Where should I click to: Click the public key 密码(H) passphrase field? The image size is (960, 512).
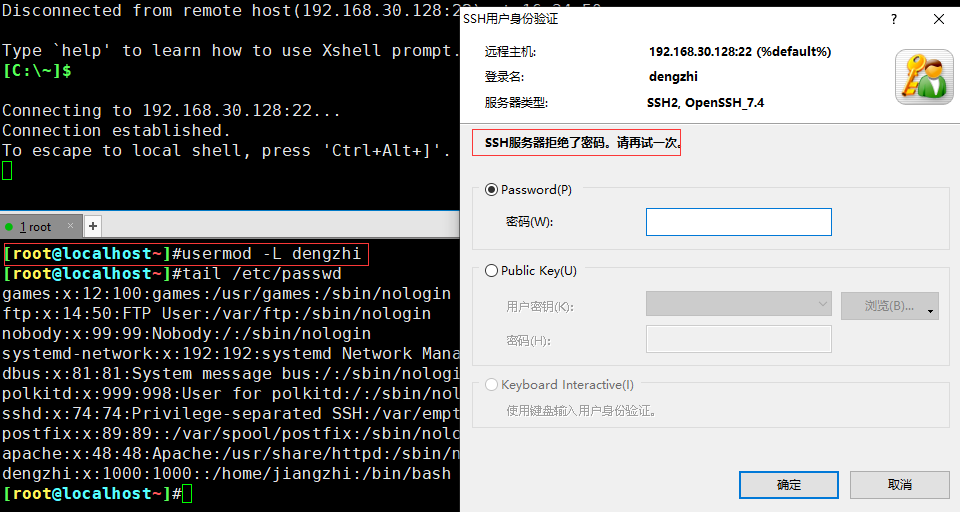(738, 339)
